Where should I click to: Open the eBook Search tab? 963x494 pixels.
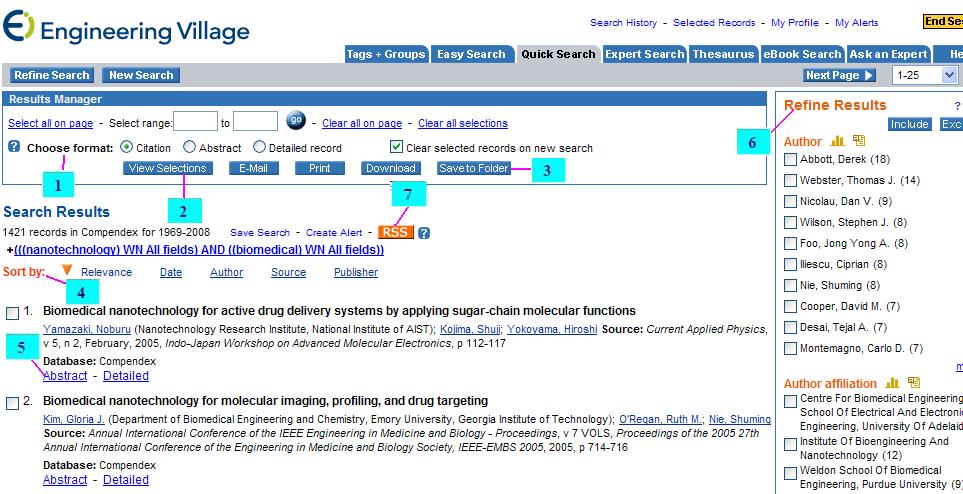(803, 54)
